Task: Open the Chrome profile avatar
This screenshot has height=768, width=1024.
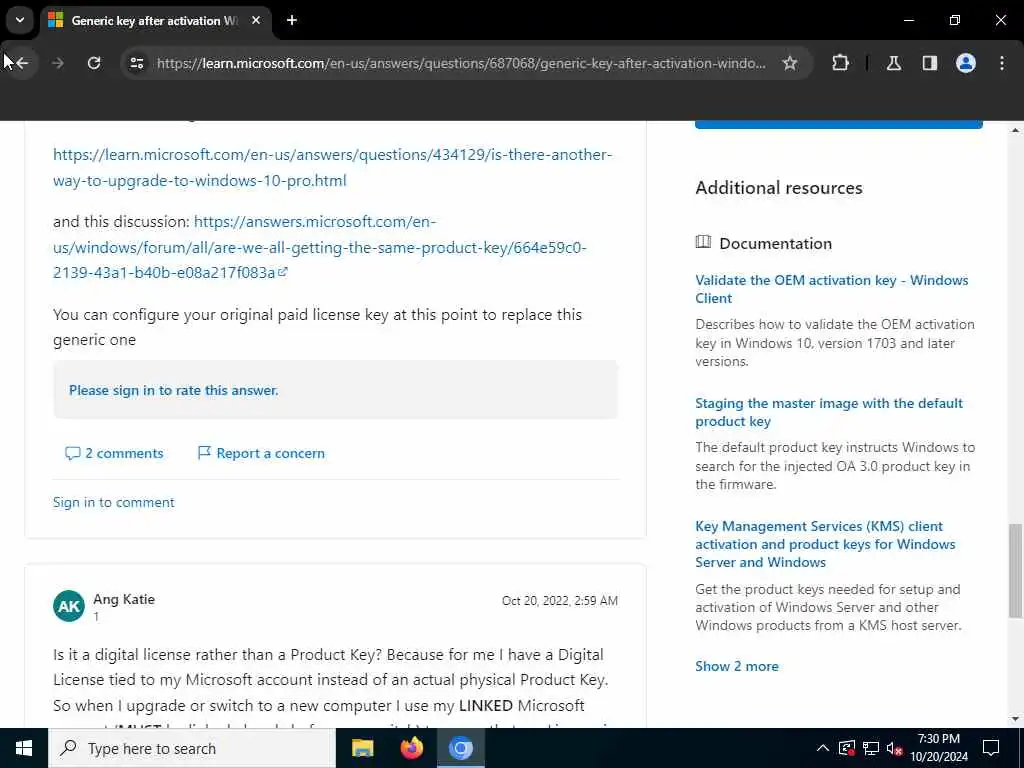Action: point(965,63)
